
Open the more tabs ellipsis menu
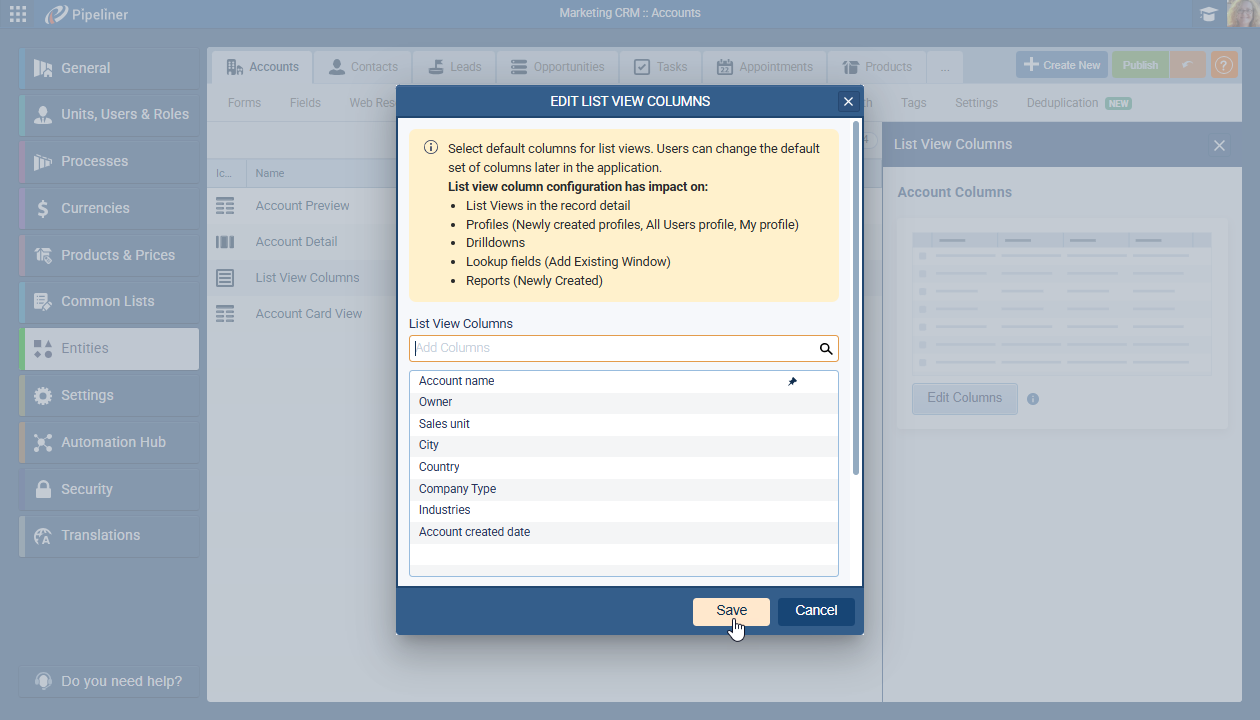pyautogui.click(x=945, y=67)
